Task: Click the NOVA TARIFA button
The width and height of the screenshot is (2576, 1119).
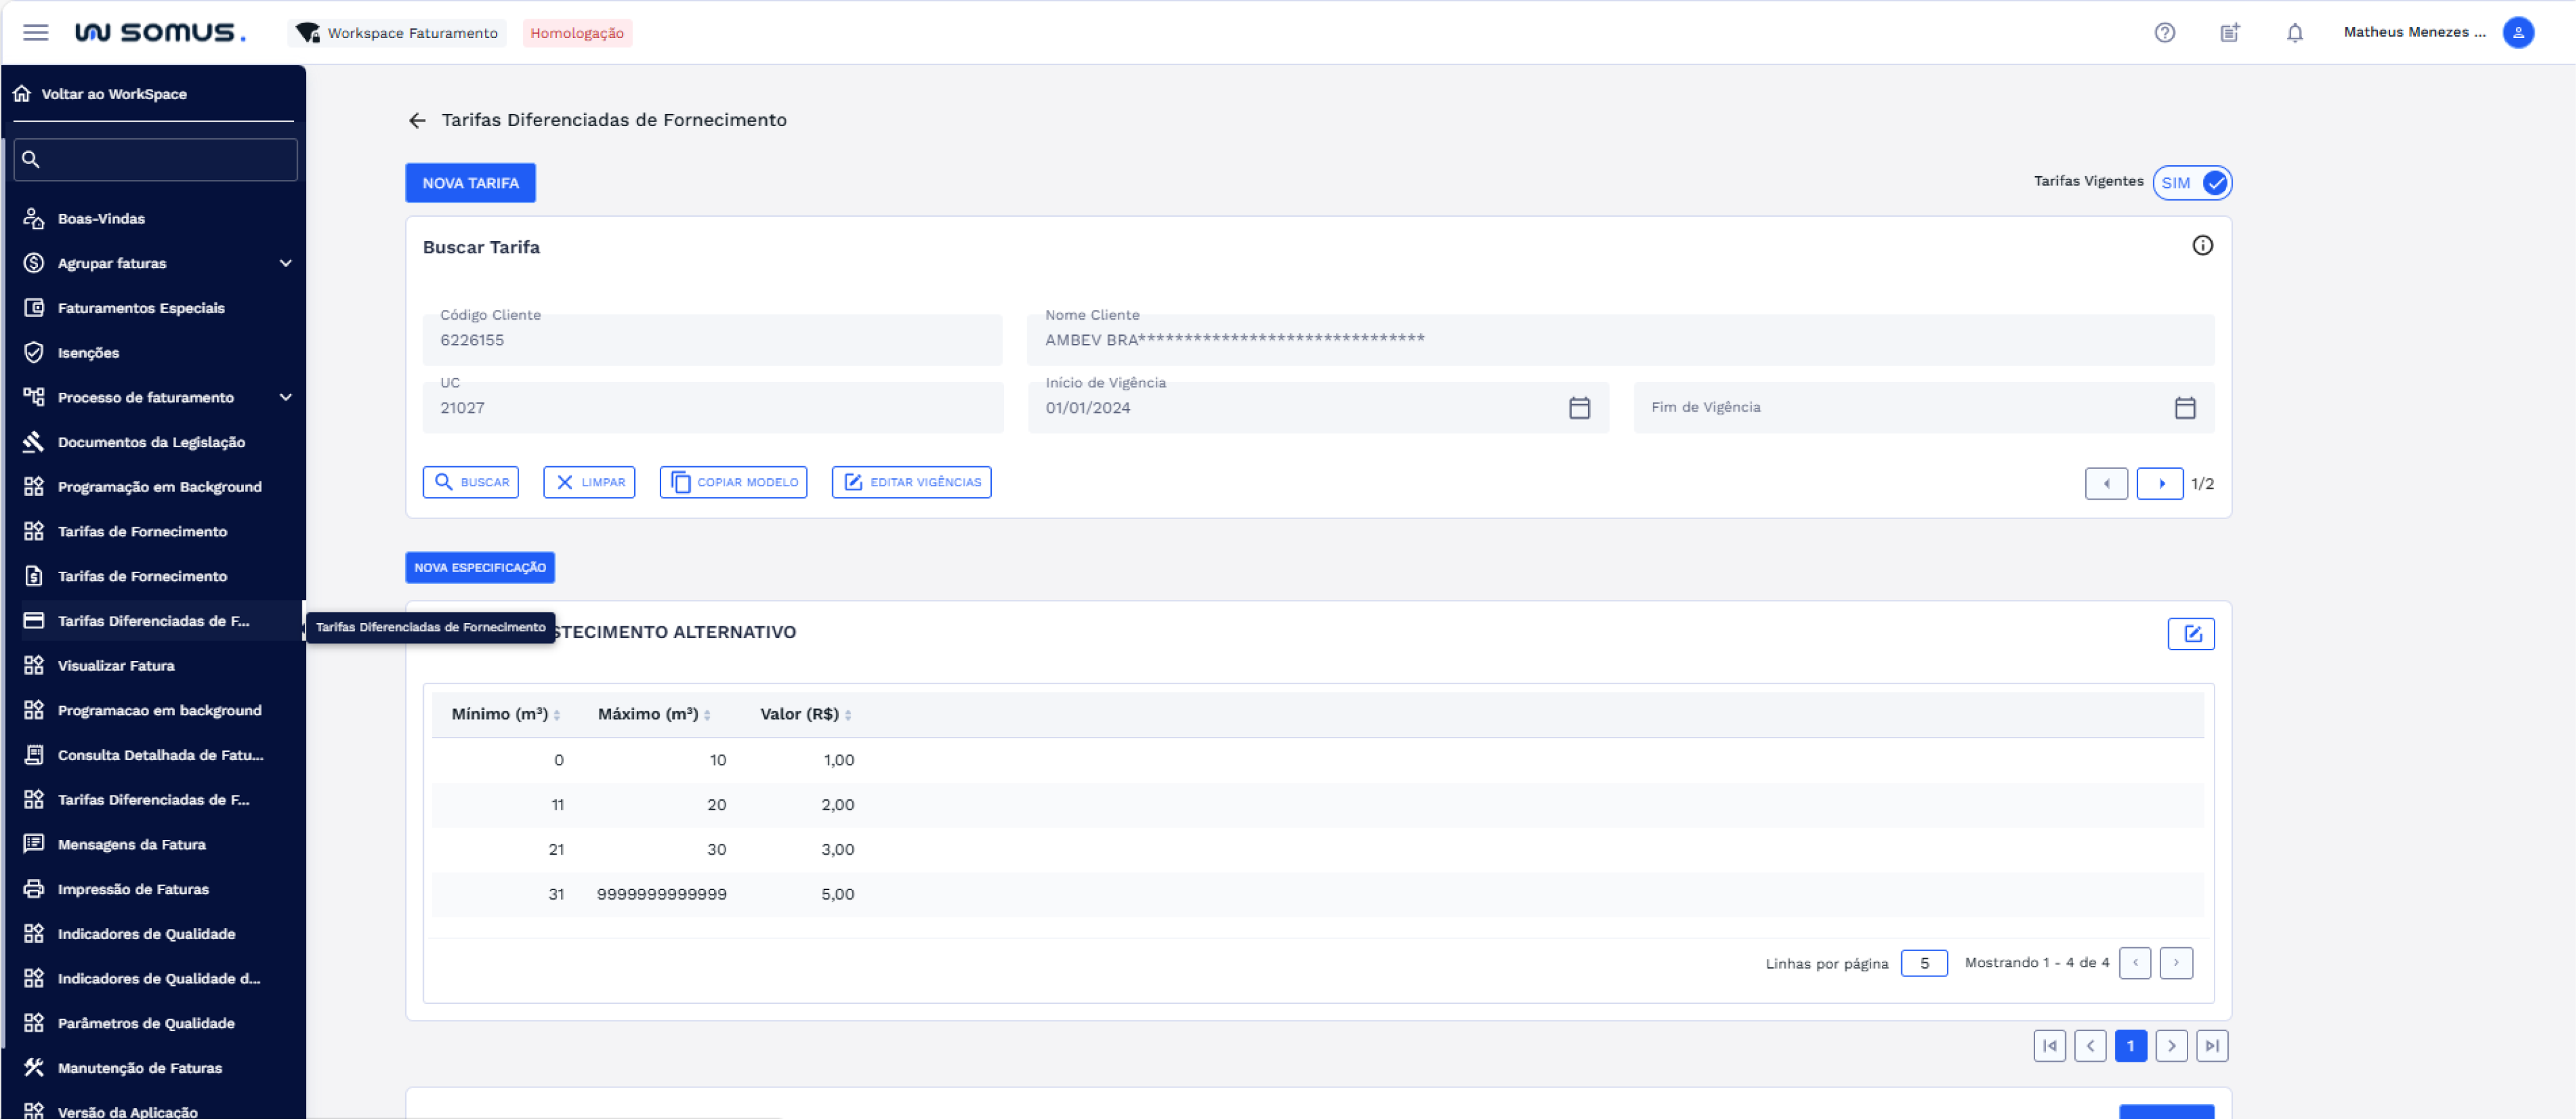Action: 470,182
